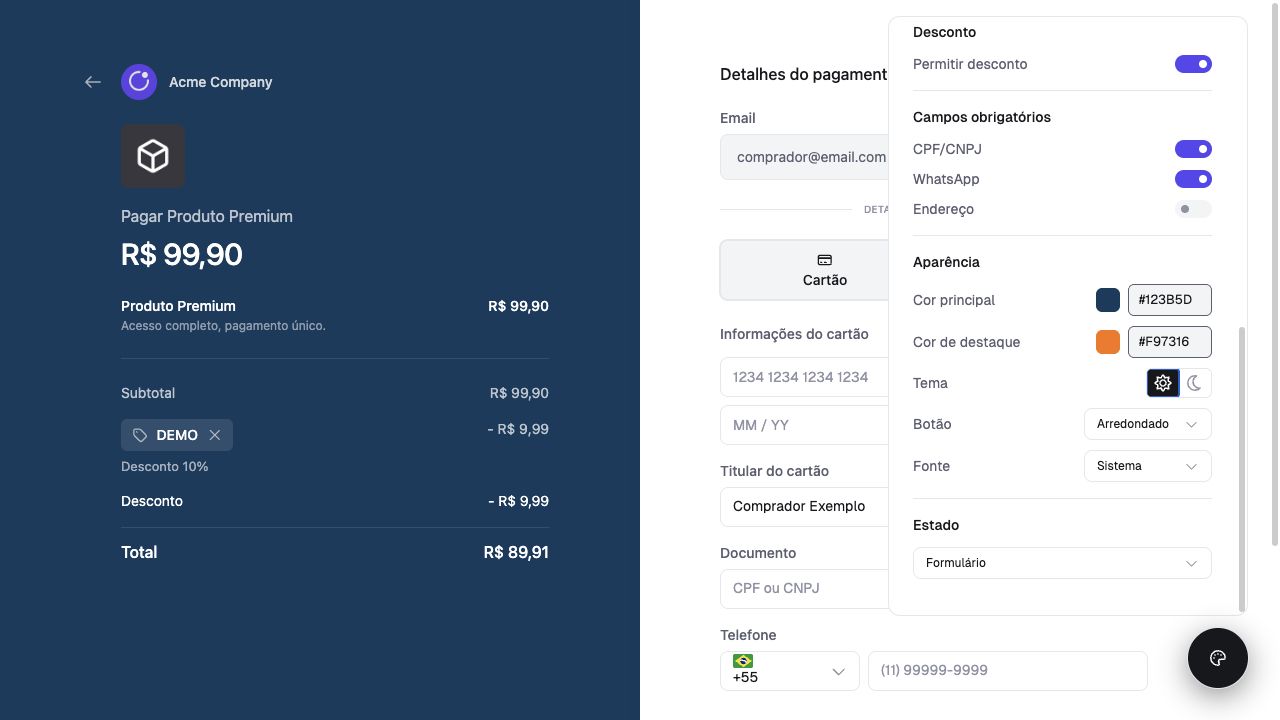Select the dark theme moon icon

tap(1195, 383)
